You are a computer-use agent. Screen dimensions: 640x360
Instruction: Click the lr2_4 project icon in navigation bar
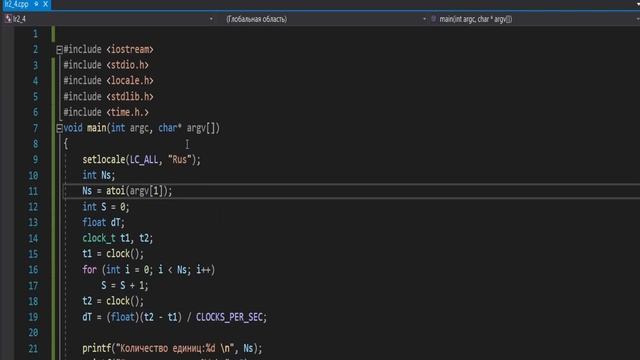(8, 19)
